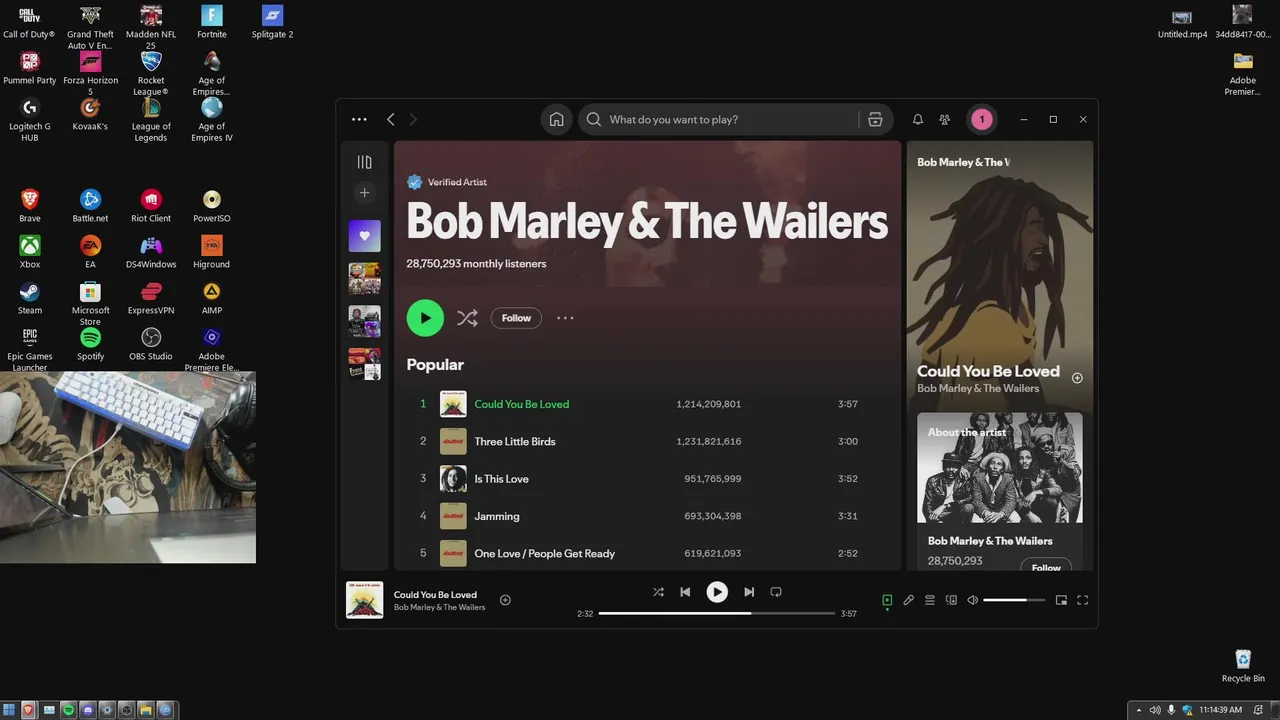Click Follow button in About the artist card
Viewport: 1280px width, 720px height.
pos(1046,566)
